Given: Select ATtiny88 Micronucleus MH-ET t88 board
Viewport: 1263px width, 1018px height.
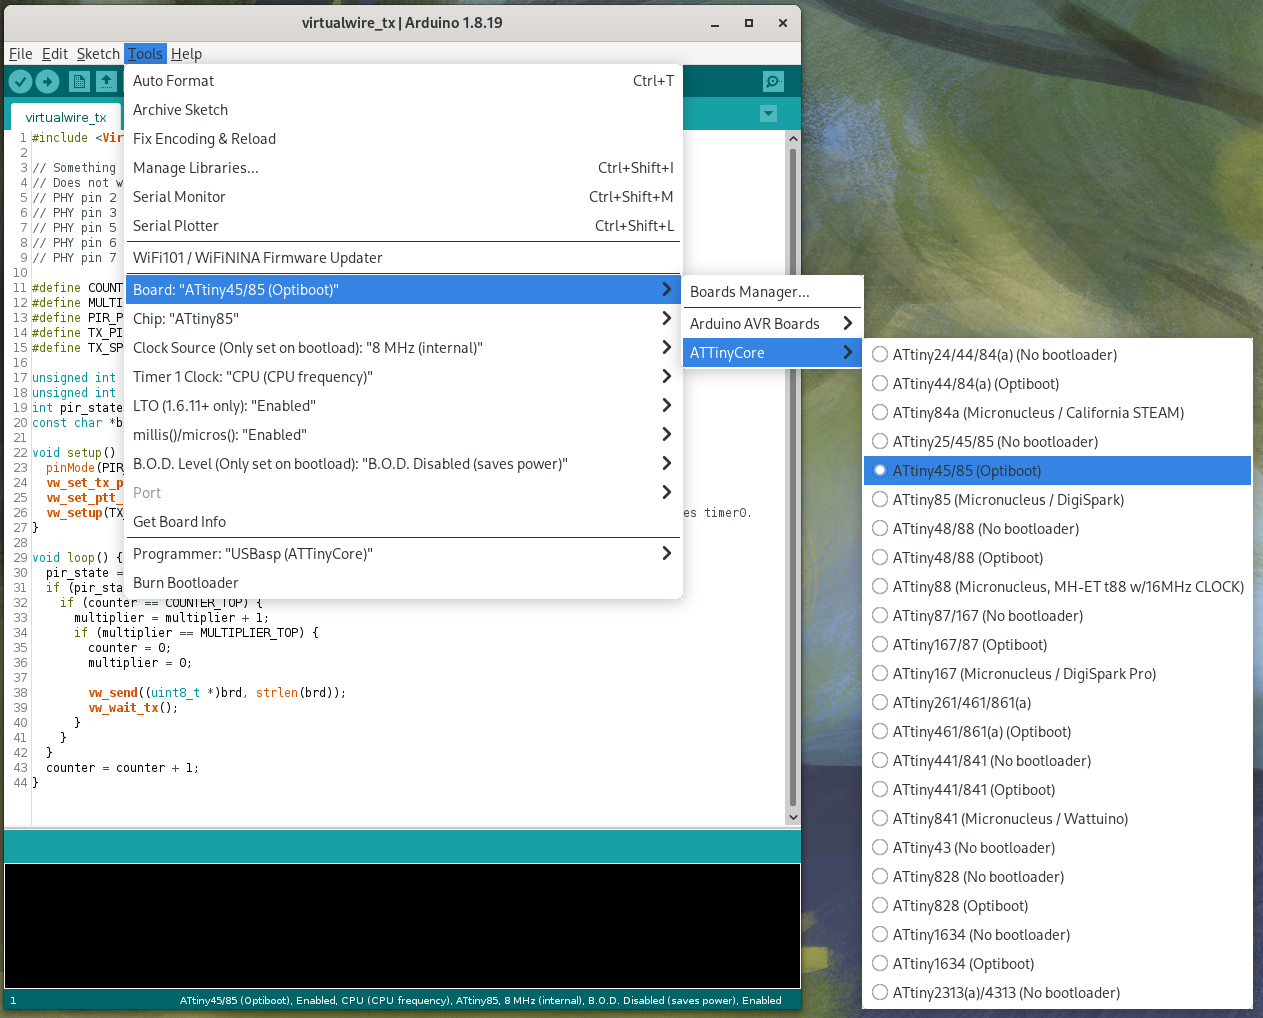Looking at the screenshot, I should 1057,587.
